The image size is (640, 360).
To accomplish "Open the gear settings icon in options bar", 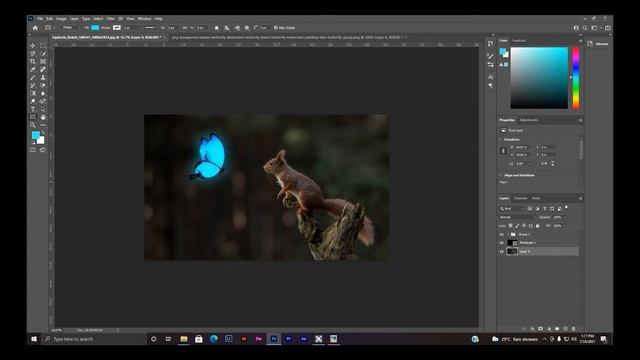I will click(x=247, y=28).
